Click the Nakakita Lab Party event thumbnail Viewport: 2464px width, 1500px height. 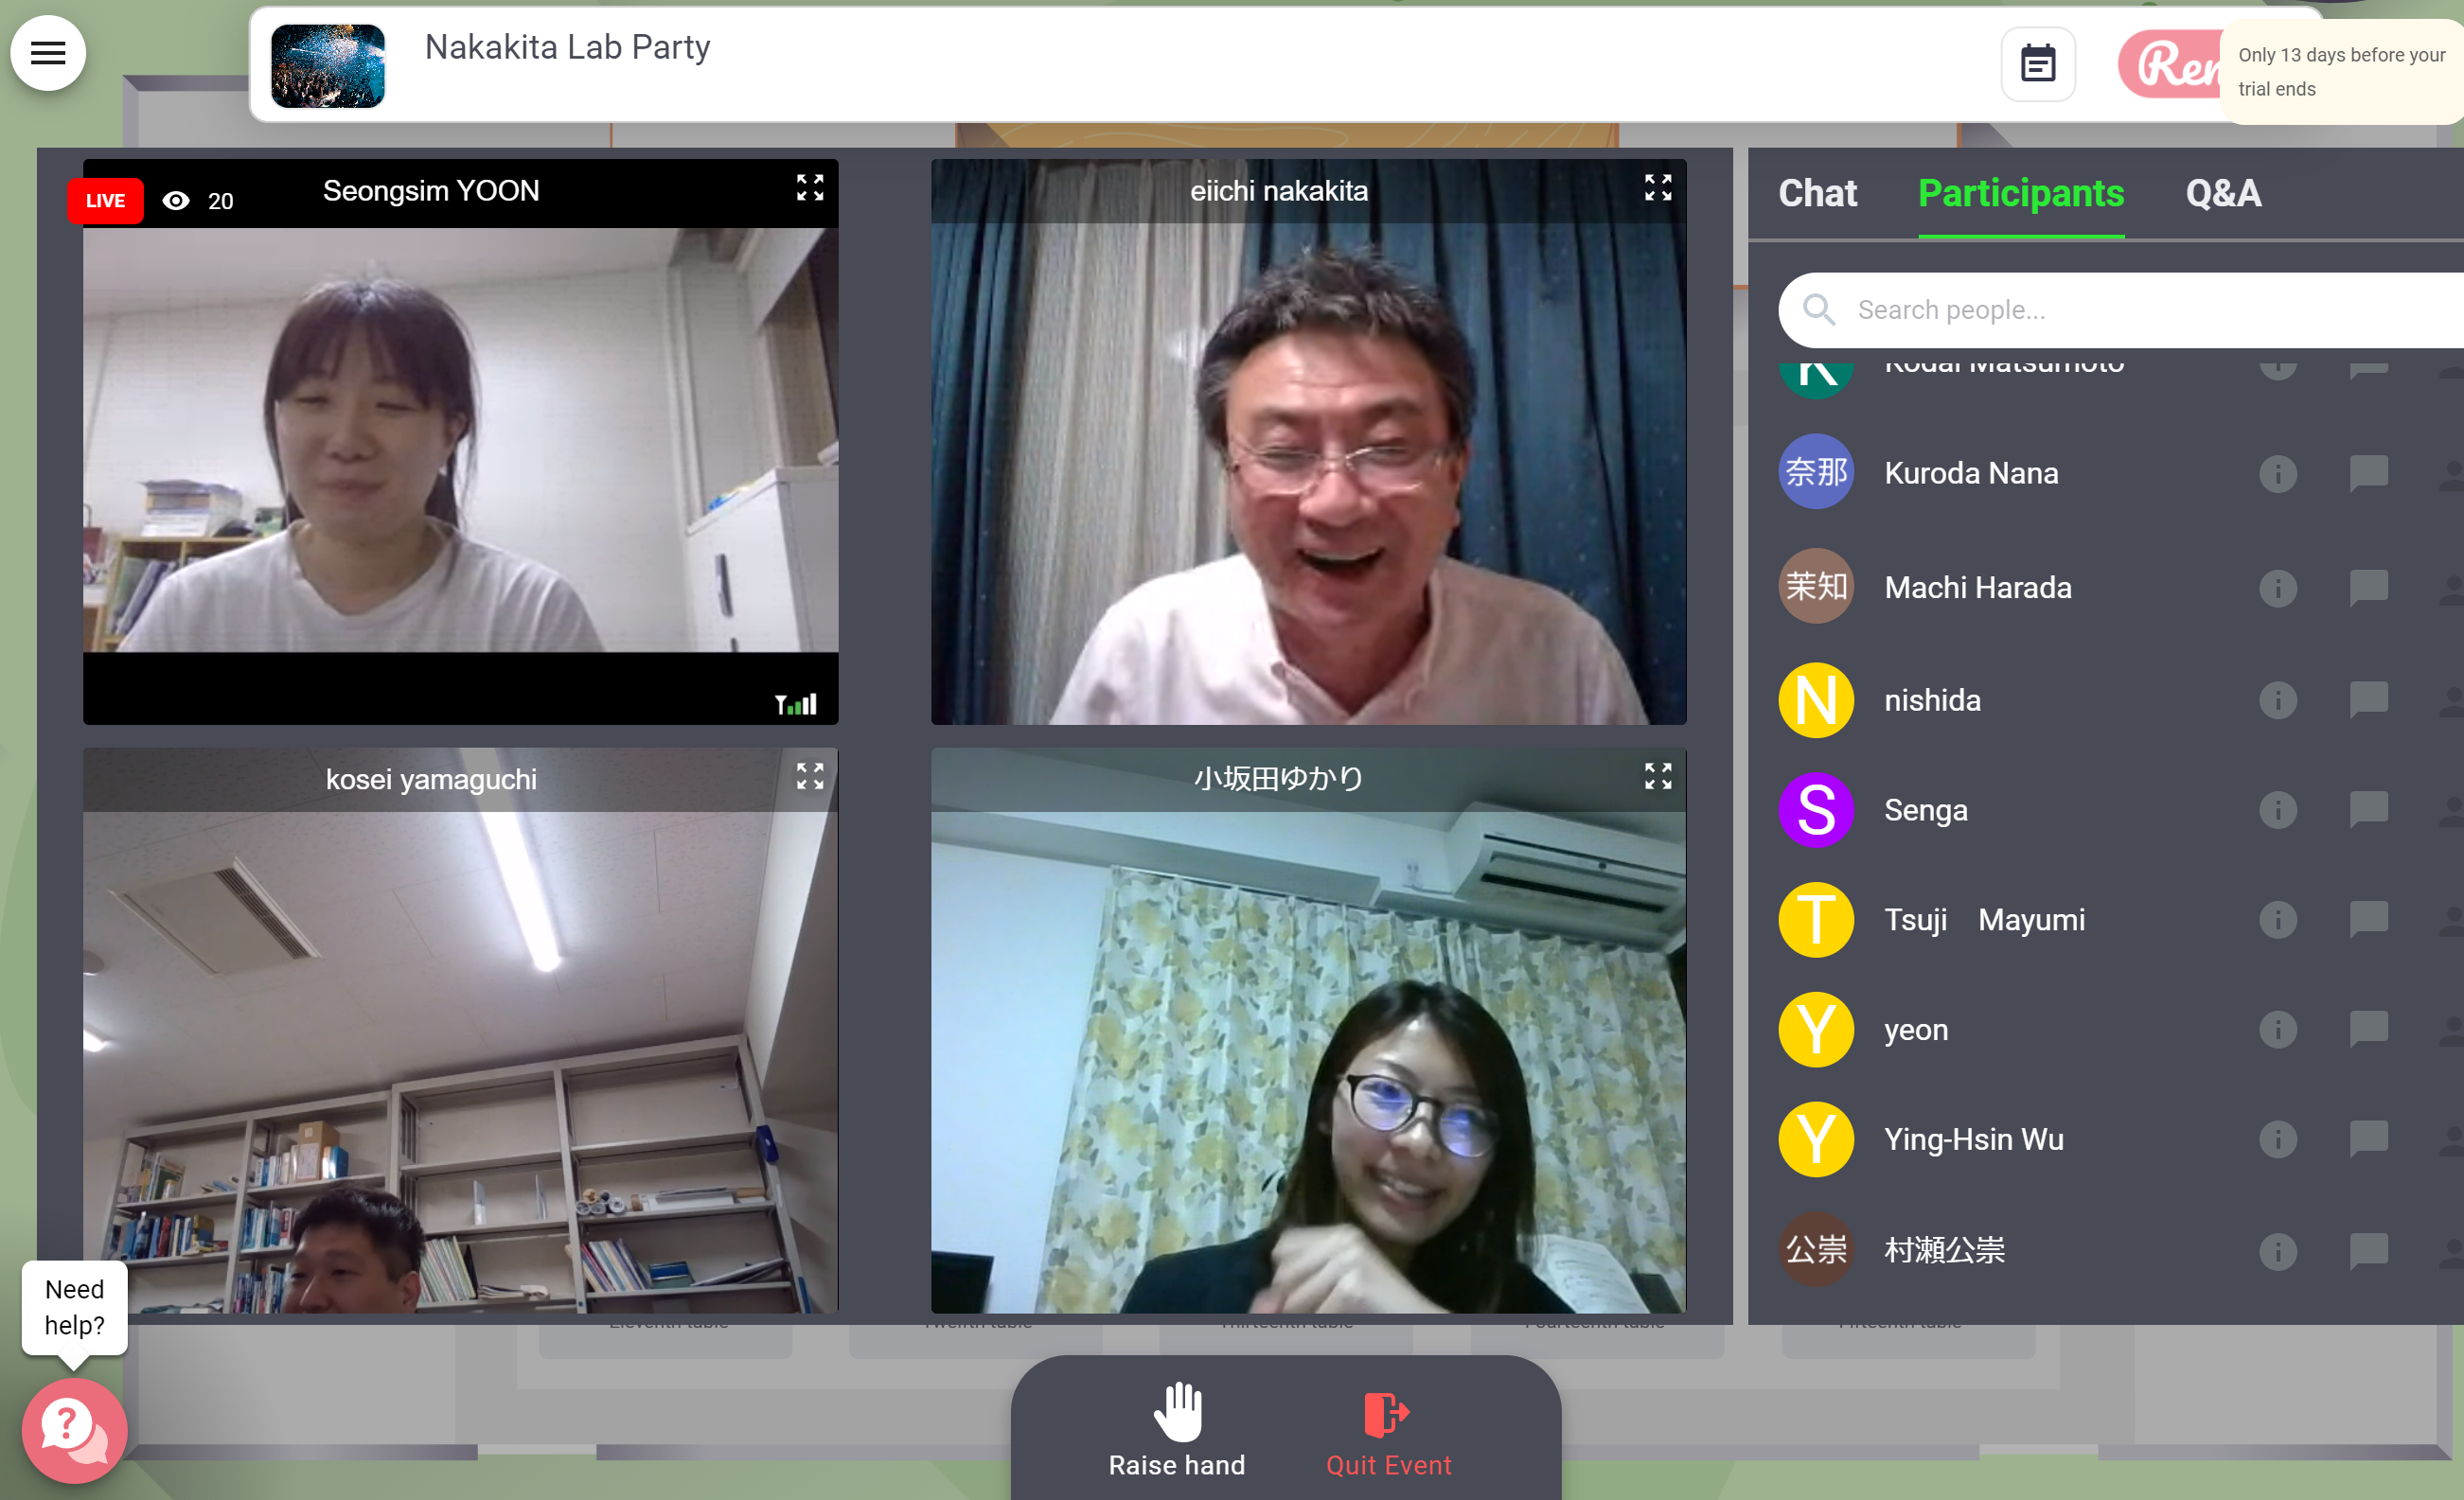coord(328,66)
